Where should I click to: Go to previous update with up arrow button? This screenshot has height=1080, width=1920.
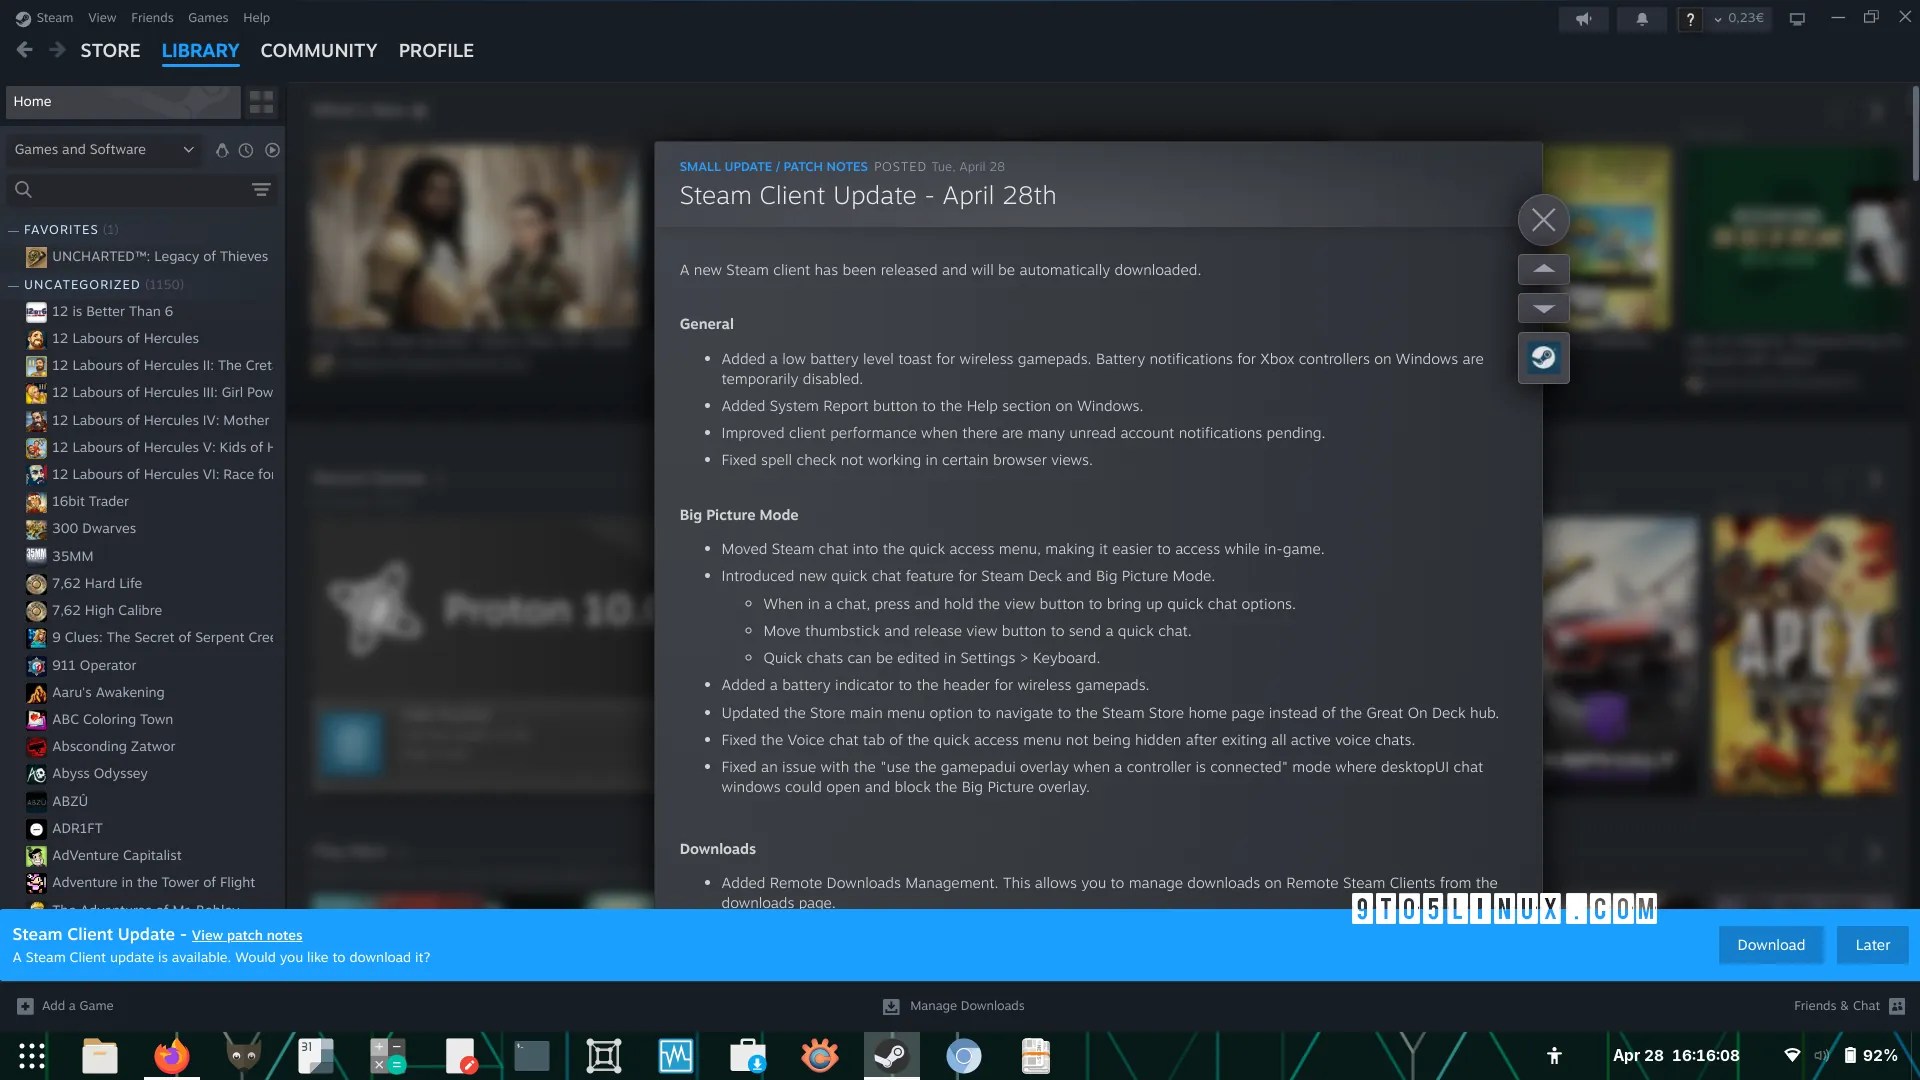click(1543, 269)
